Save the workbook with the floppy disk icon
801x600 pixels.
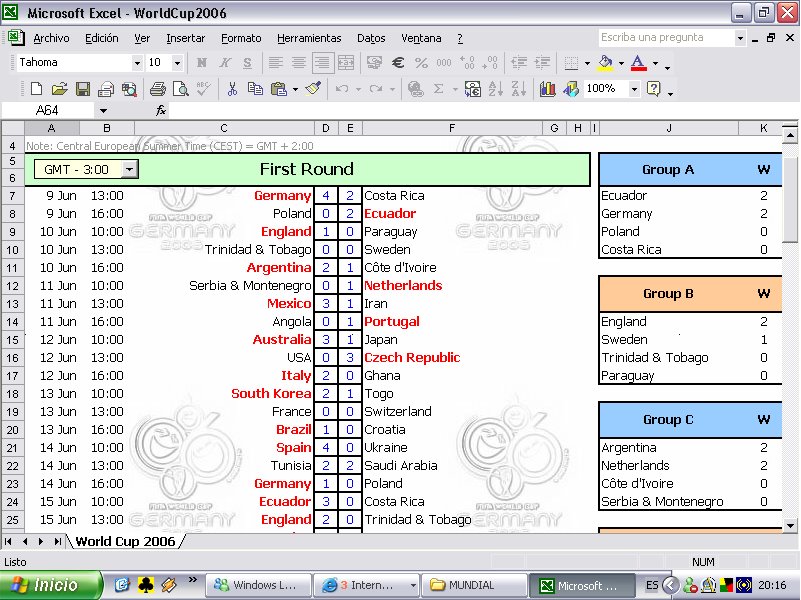click(x=83, y=89)
